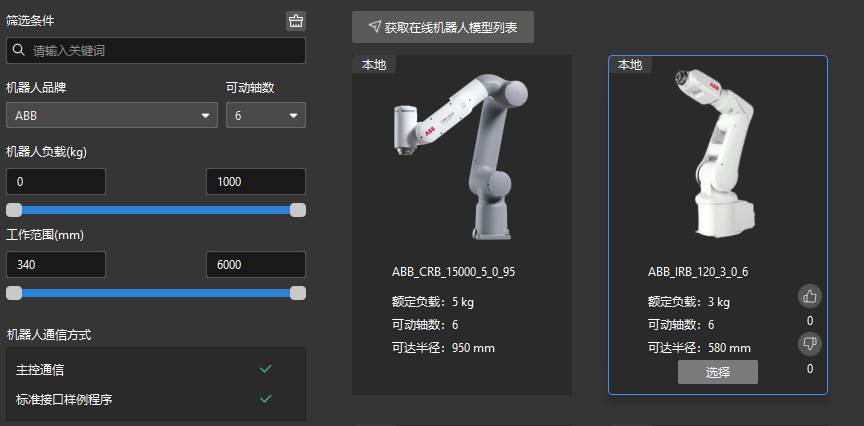
Task: Click the 选择 button on ABB_IRB_120 card
Action: 717,372
